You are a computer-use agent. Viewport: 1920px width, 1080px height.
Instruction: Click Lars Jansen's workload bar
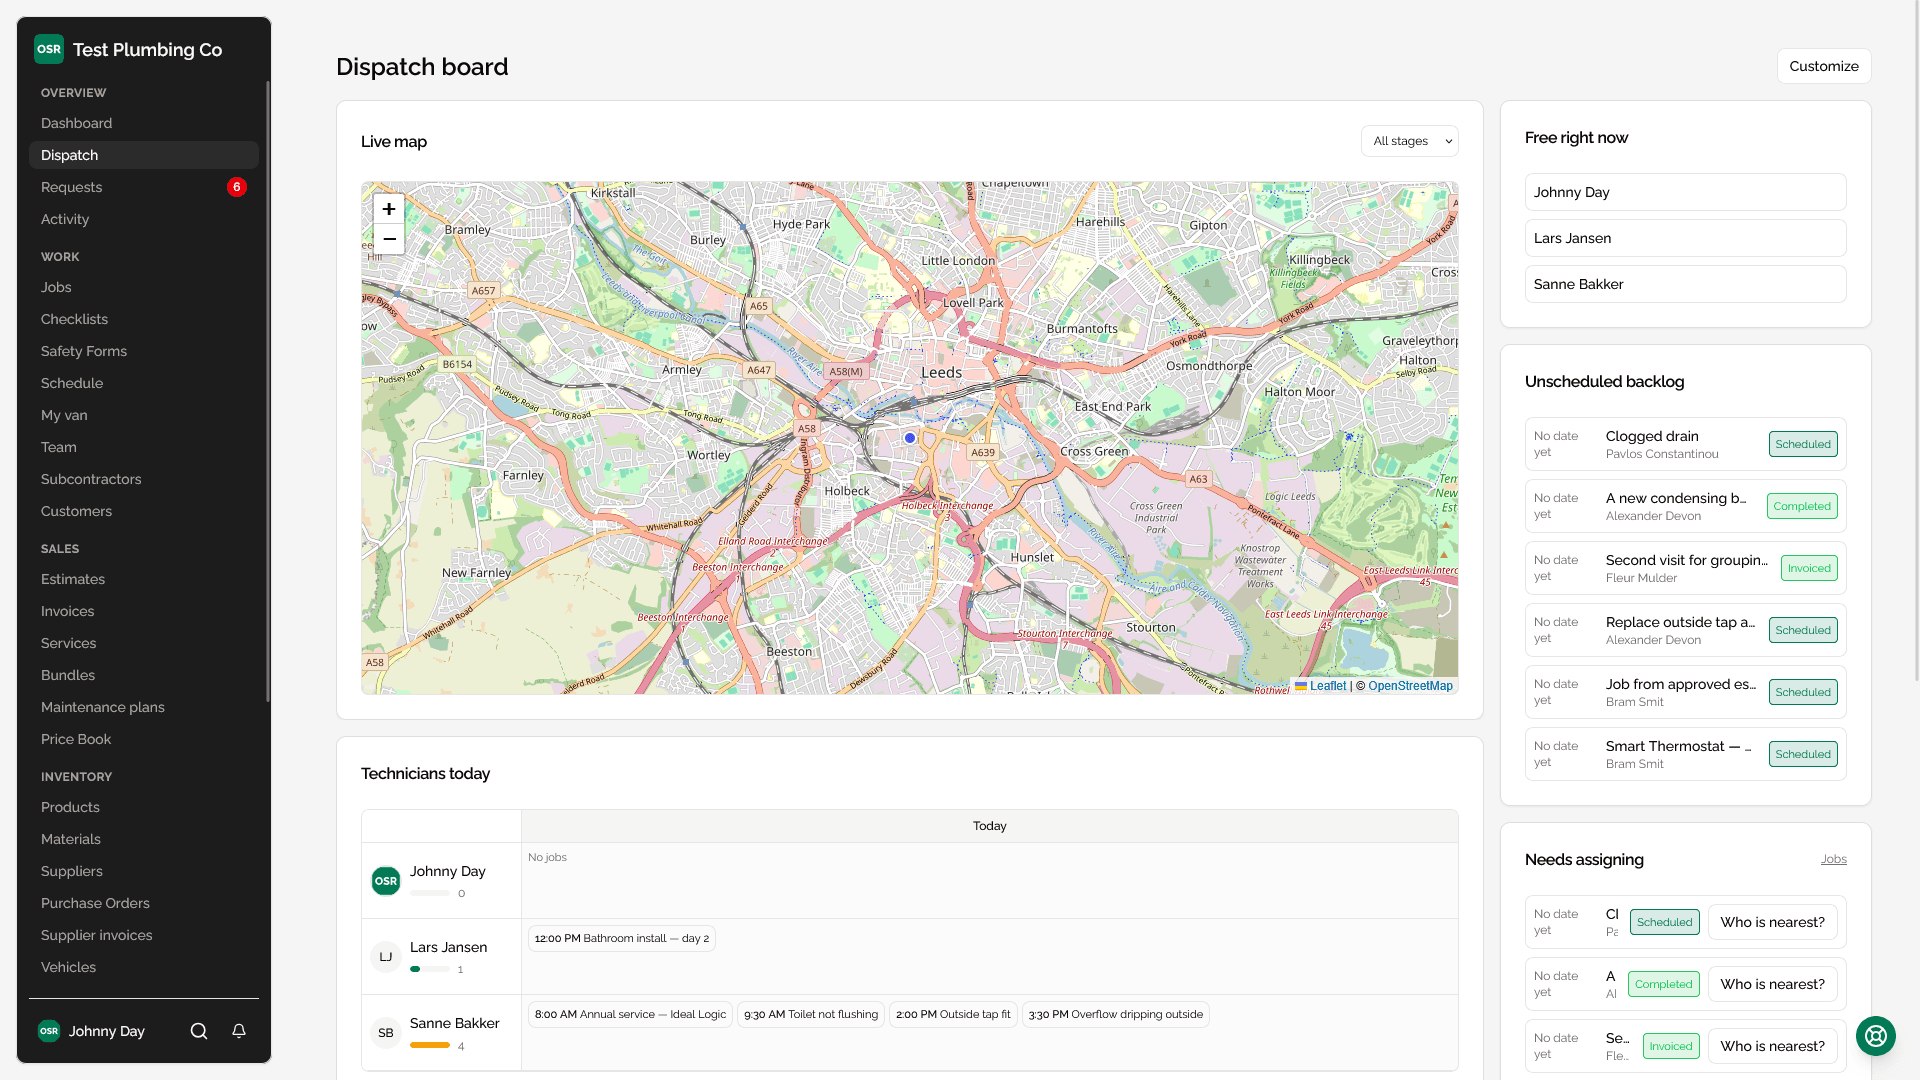coord(430,969)
